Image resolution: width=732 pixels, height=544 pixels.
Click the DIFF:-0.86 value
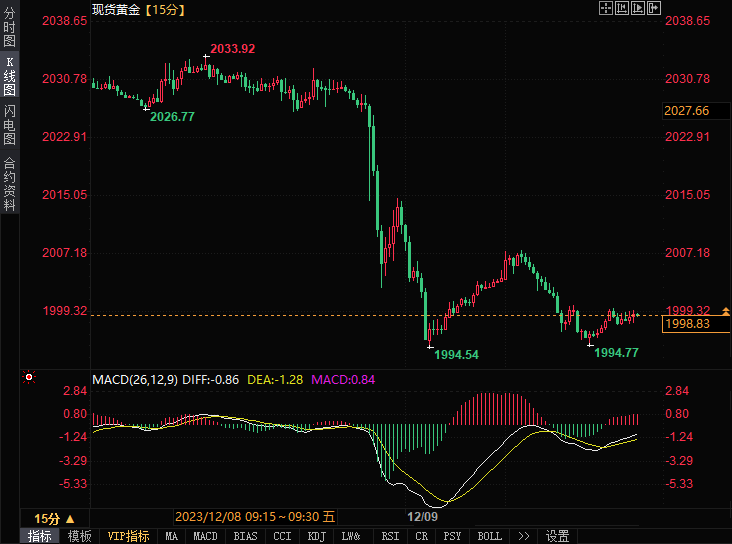tap(211, 380)
